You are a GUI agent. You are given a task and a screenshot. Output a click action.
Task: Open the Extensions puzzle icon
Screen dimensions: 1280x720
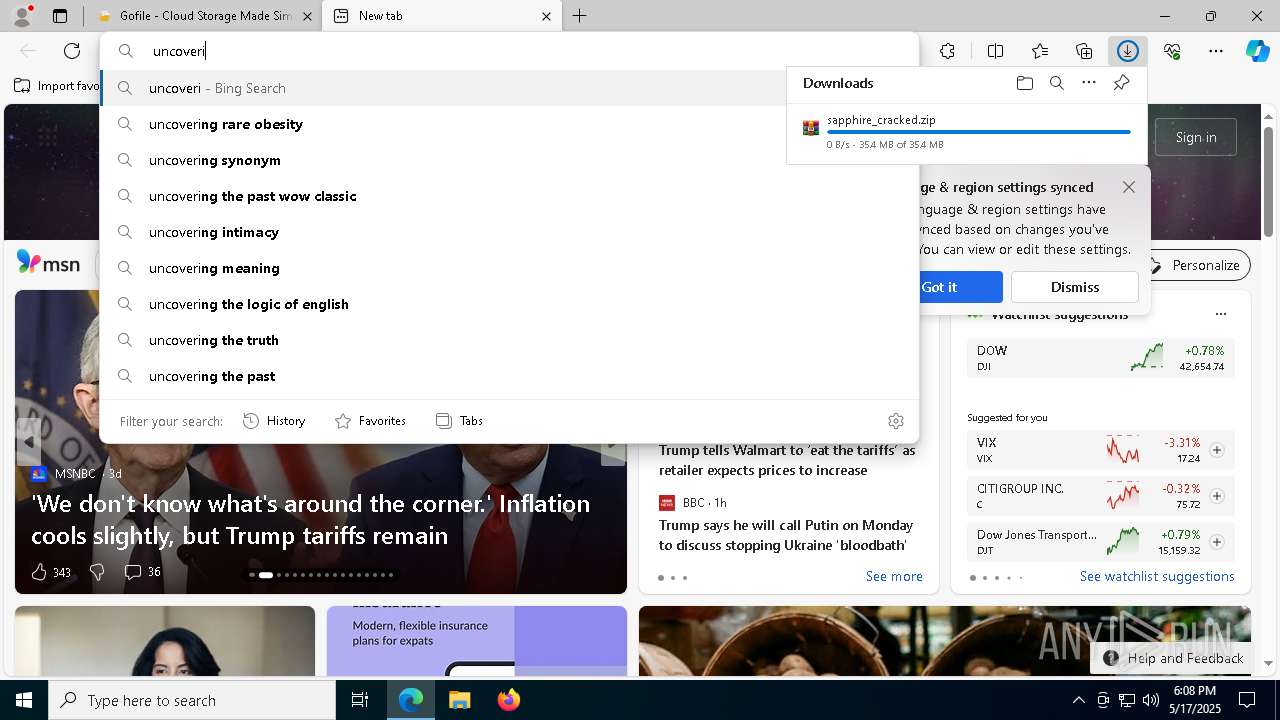pos(947,51)
